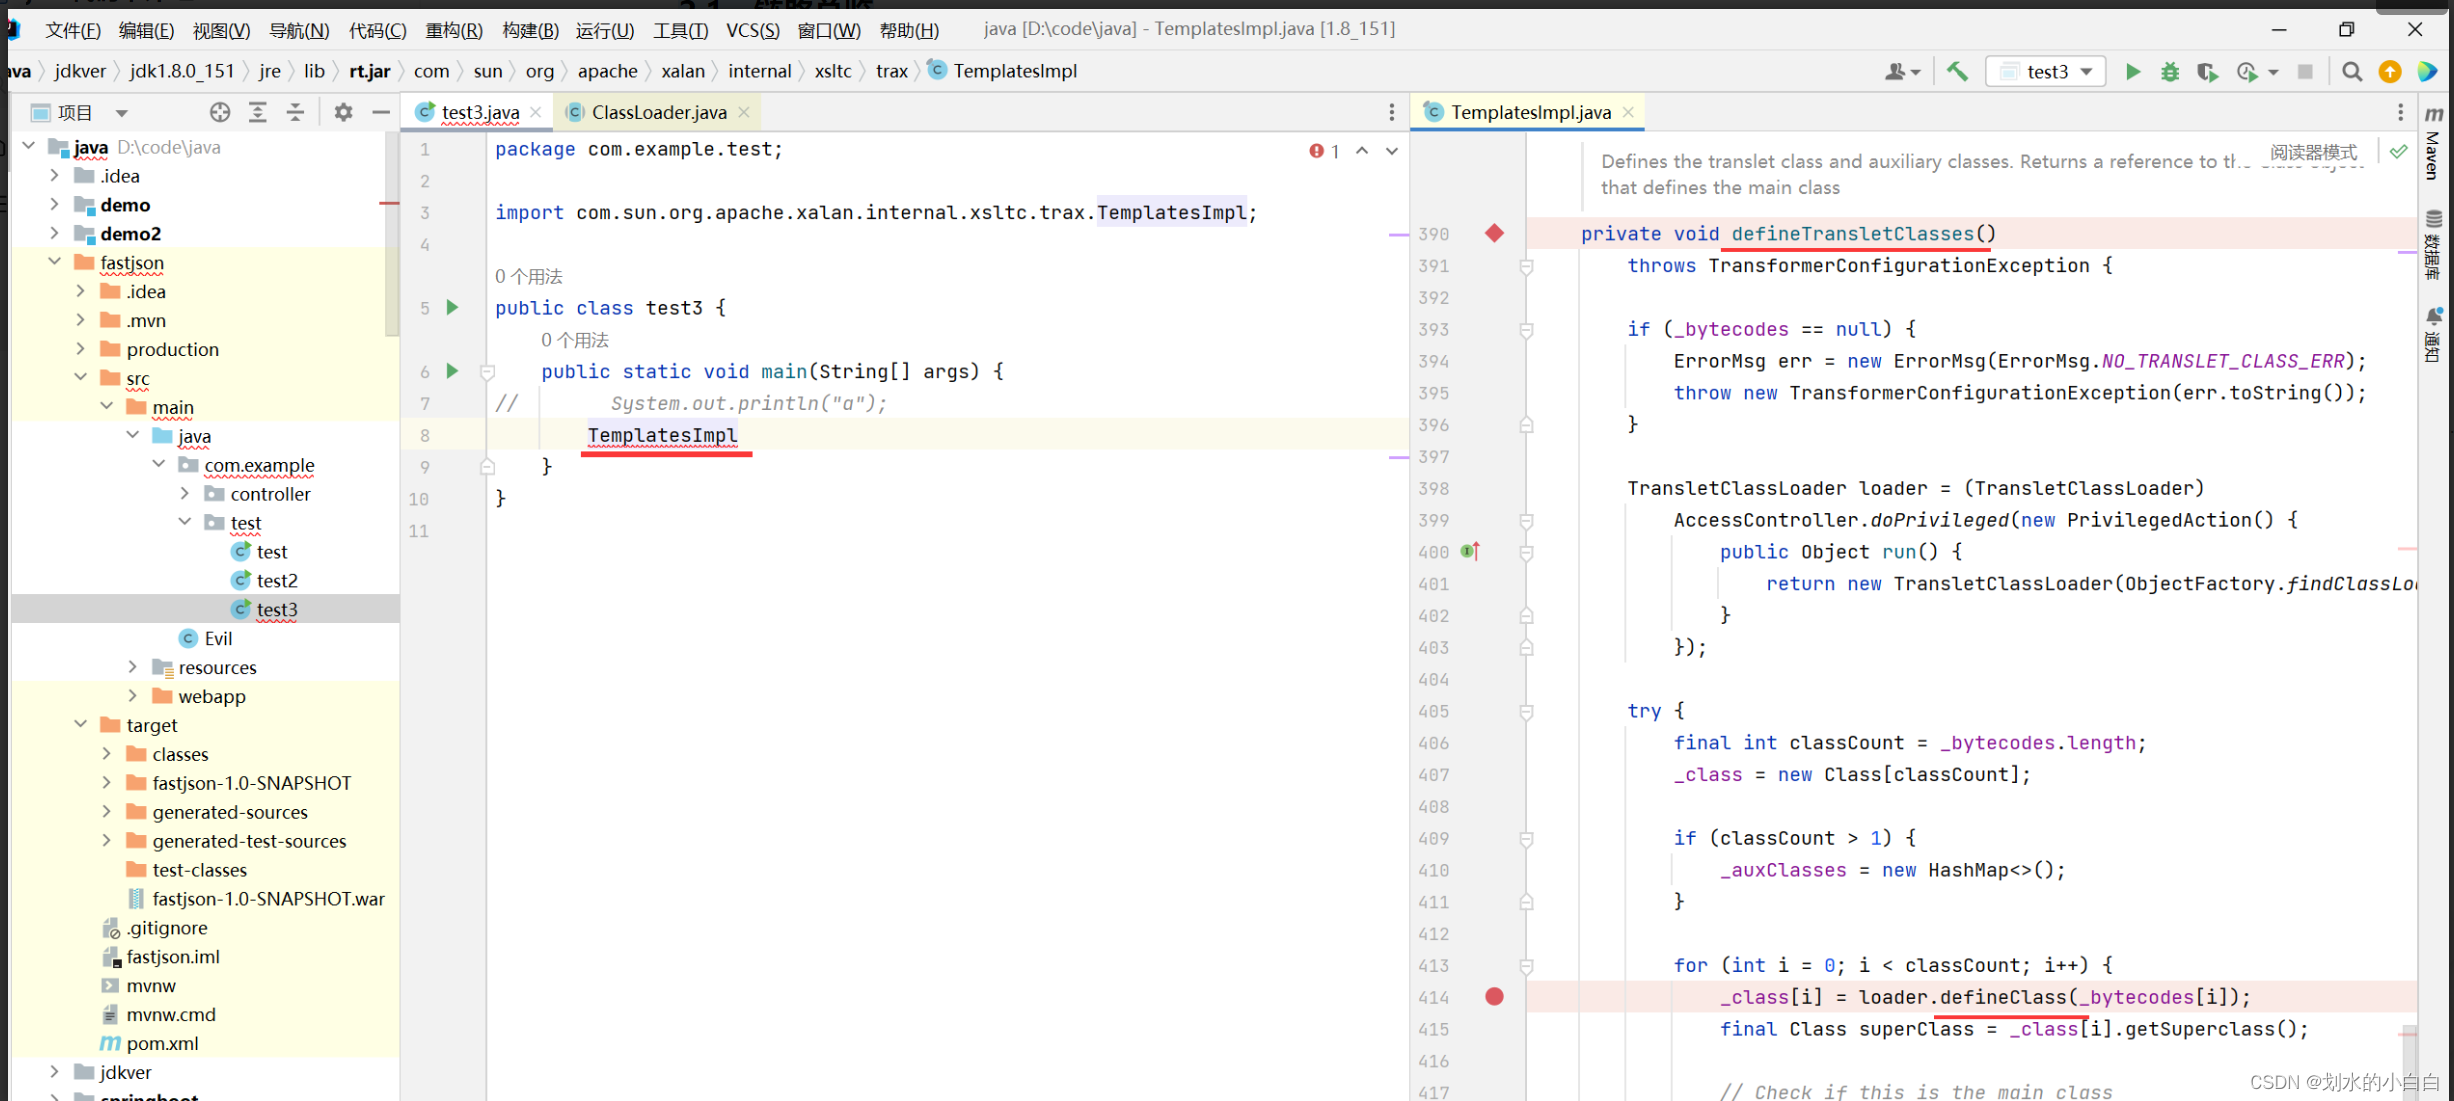2454x1101 pixels.
Task: Click Run with Coverage shield icon
Action: click(2207, 72)
